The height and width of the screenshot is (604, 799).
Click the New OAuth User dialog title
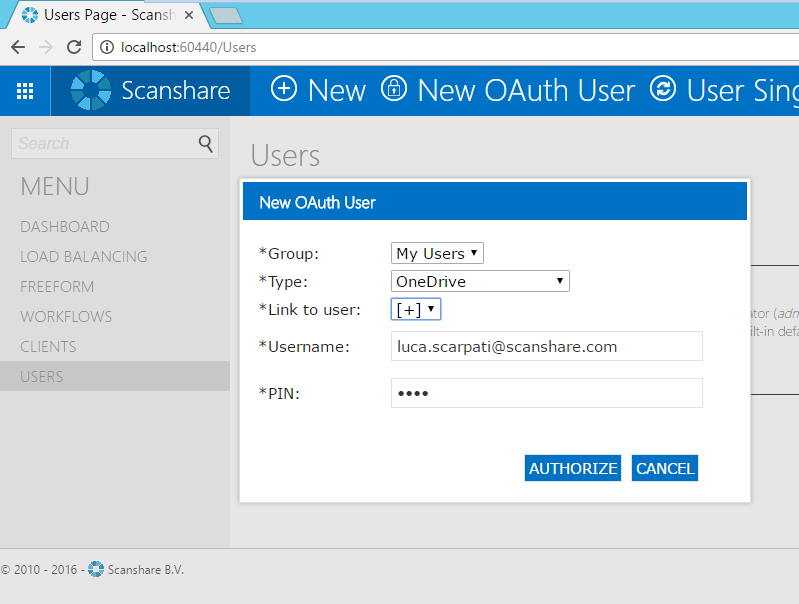tap(317, 202)
